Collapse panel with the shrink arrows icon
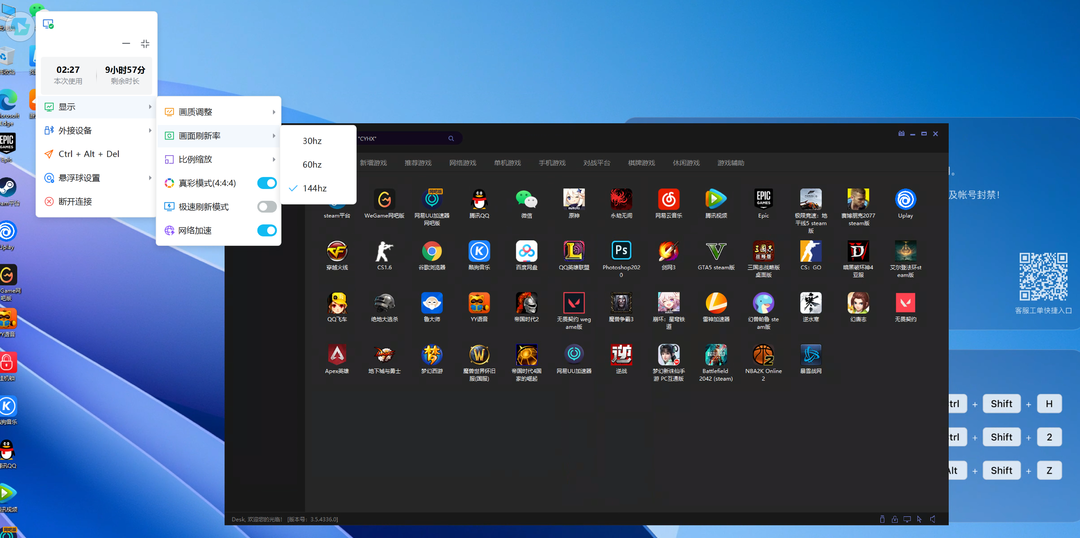This screenshot has width=1080, height=538. pyautogui.click(x=145, y=43)
